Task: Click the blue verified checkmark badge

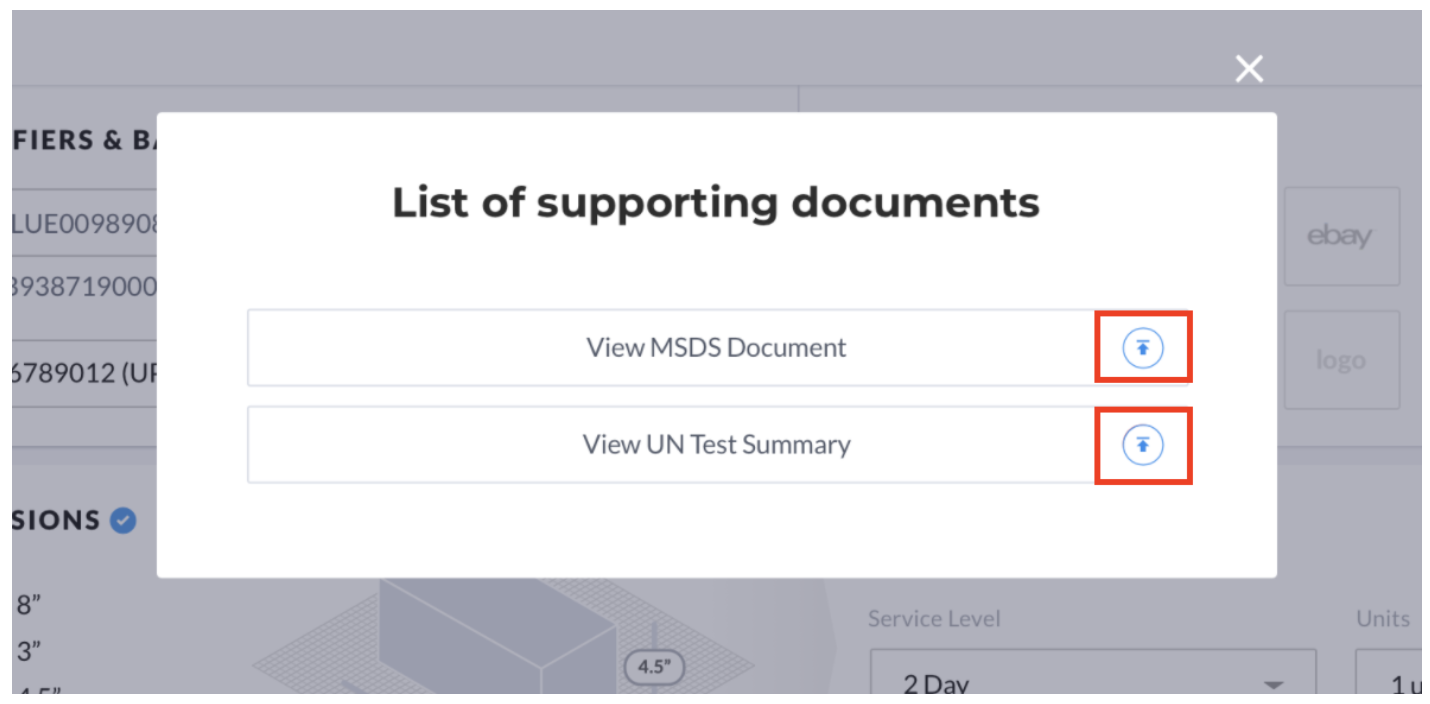Action: click(x=123, y=520)
